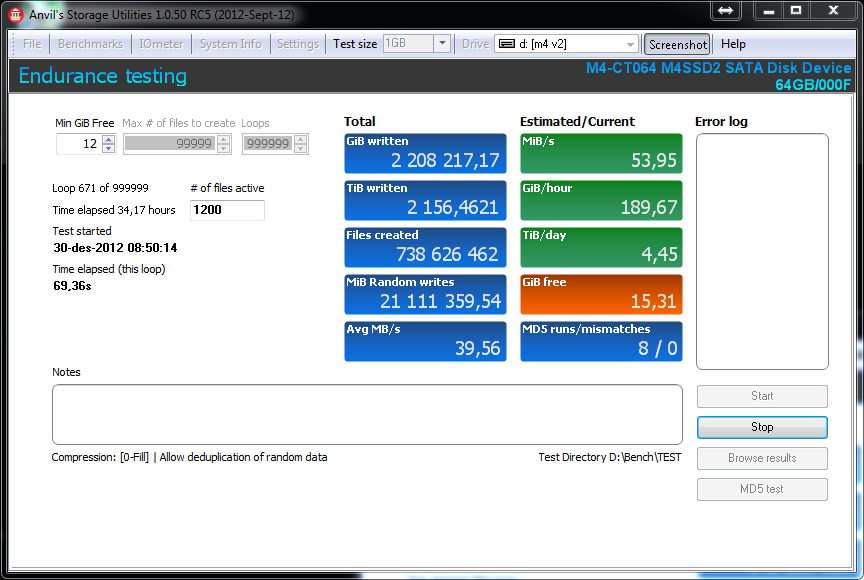
Task: Click the Screenshot button
Action: [x=677, y=45]
